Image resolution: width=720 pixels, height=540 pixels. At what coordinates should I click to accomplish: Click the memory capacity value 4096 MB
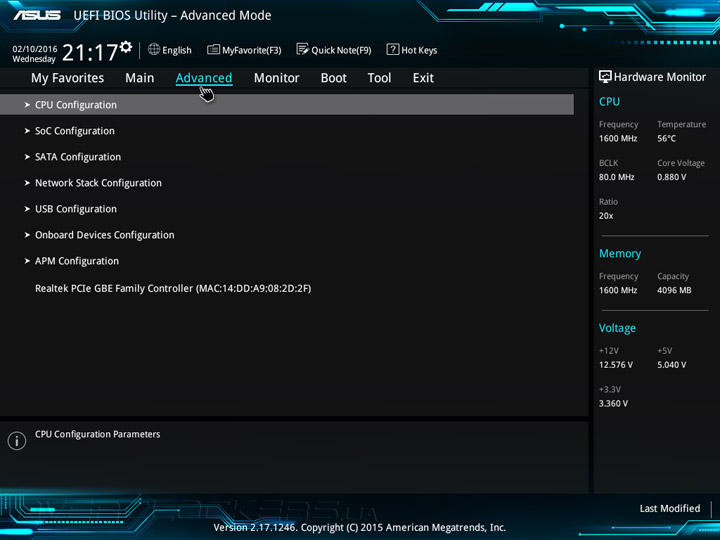(x=674, y=290)
